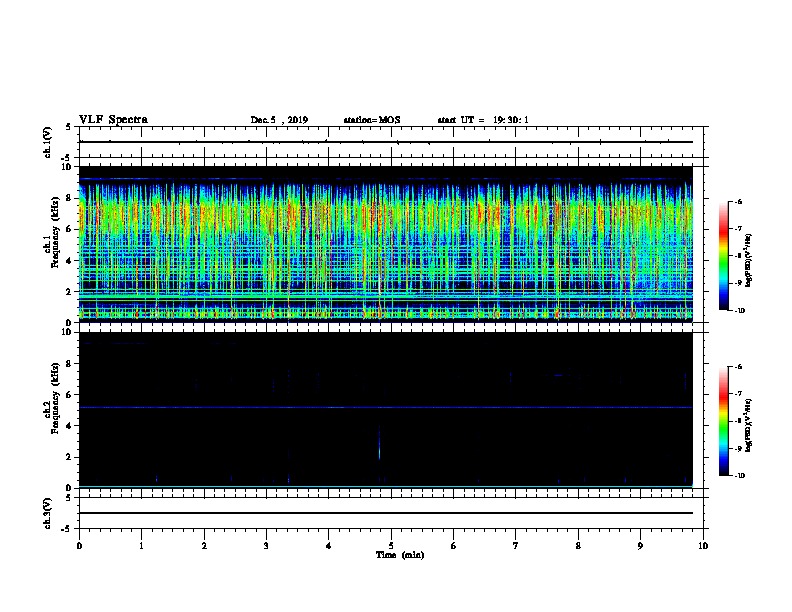Click the "-10" value on ch.2 colorbar

coord(739,475)
